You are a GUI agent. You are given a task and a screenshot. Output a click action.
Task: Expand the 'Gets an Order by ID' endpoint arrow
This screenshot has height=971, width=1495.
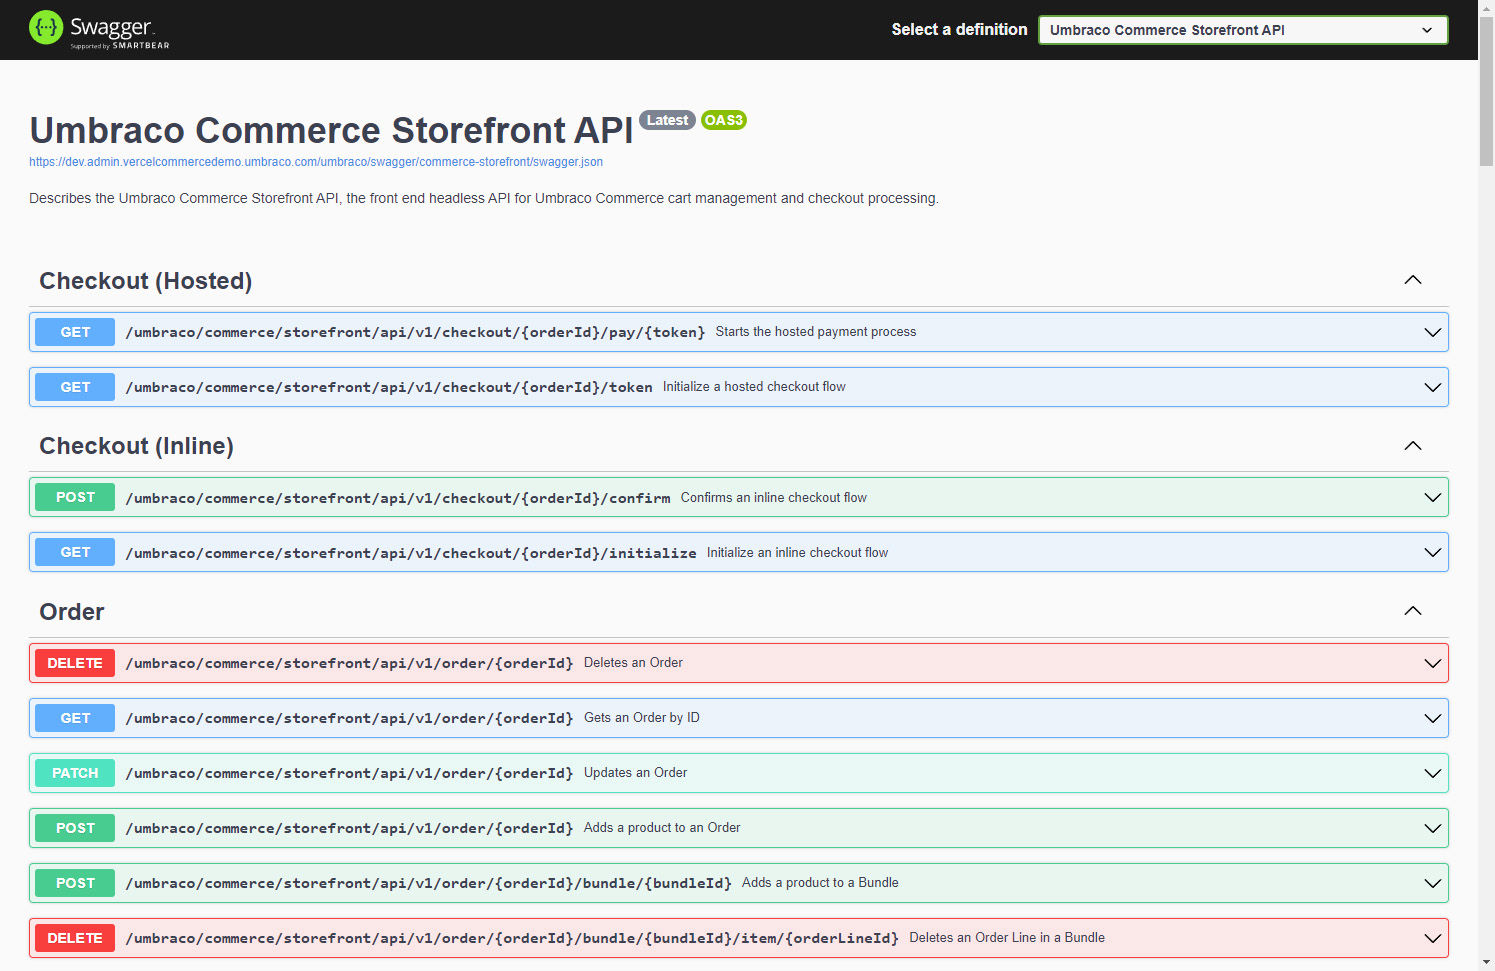pos(1433,718)
